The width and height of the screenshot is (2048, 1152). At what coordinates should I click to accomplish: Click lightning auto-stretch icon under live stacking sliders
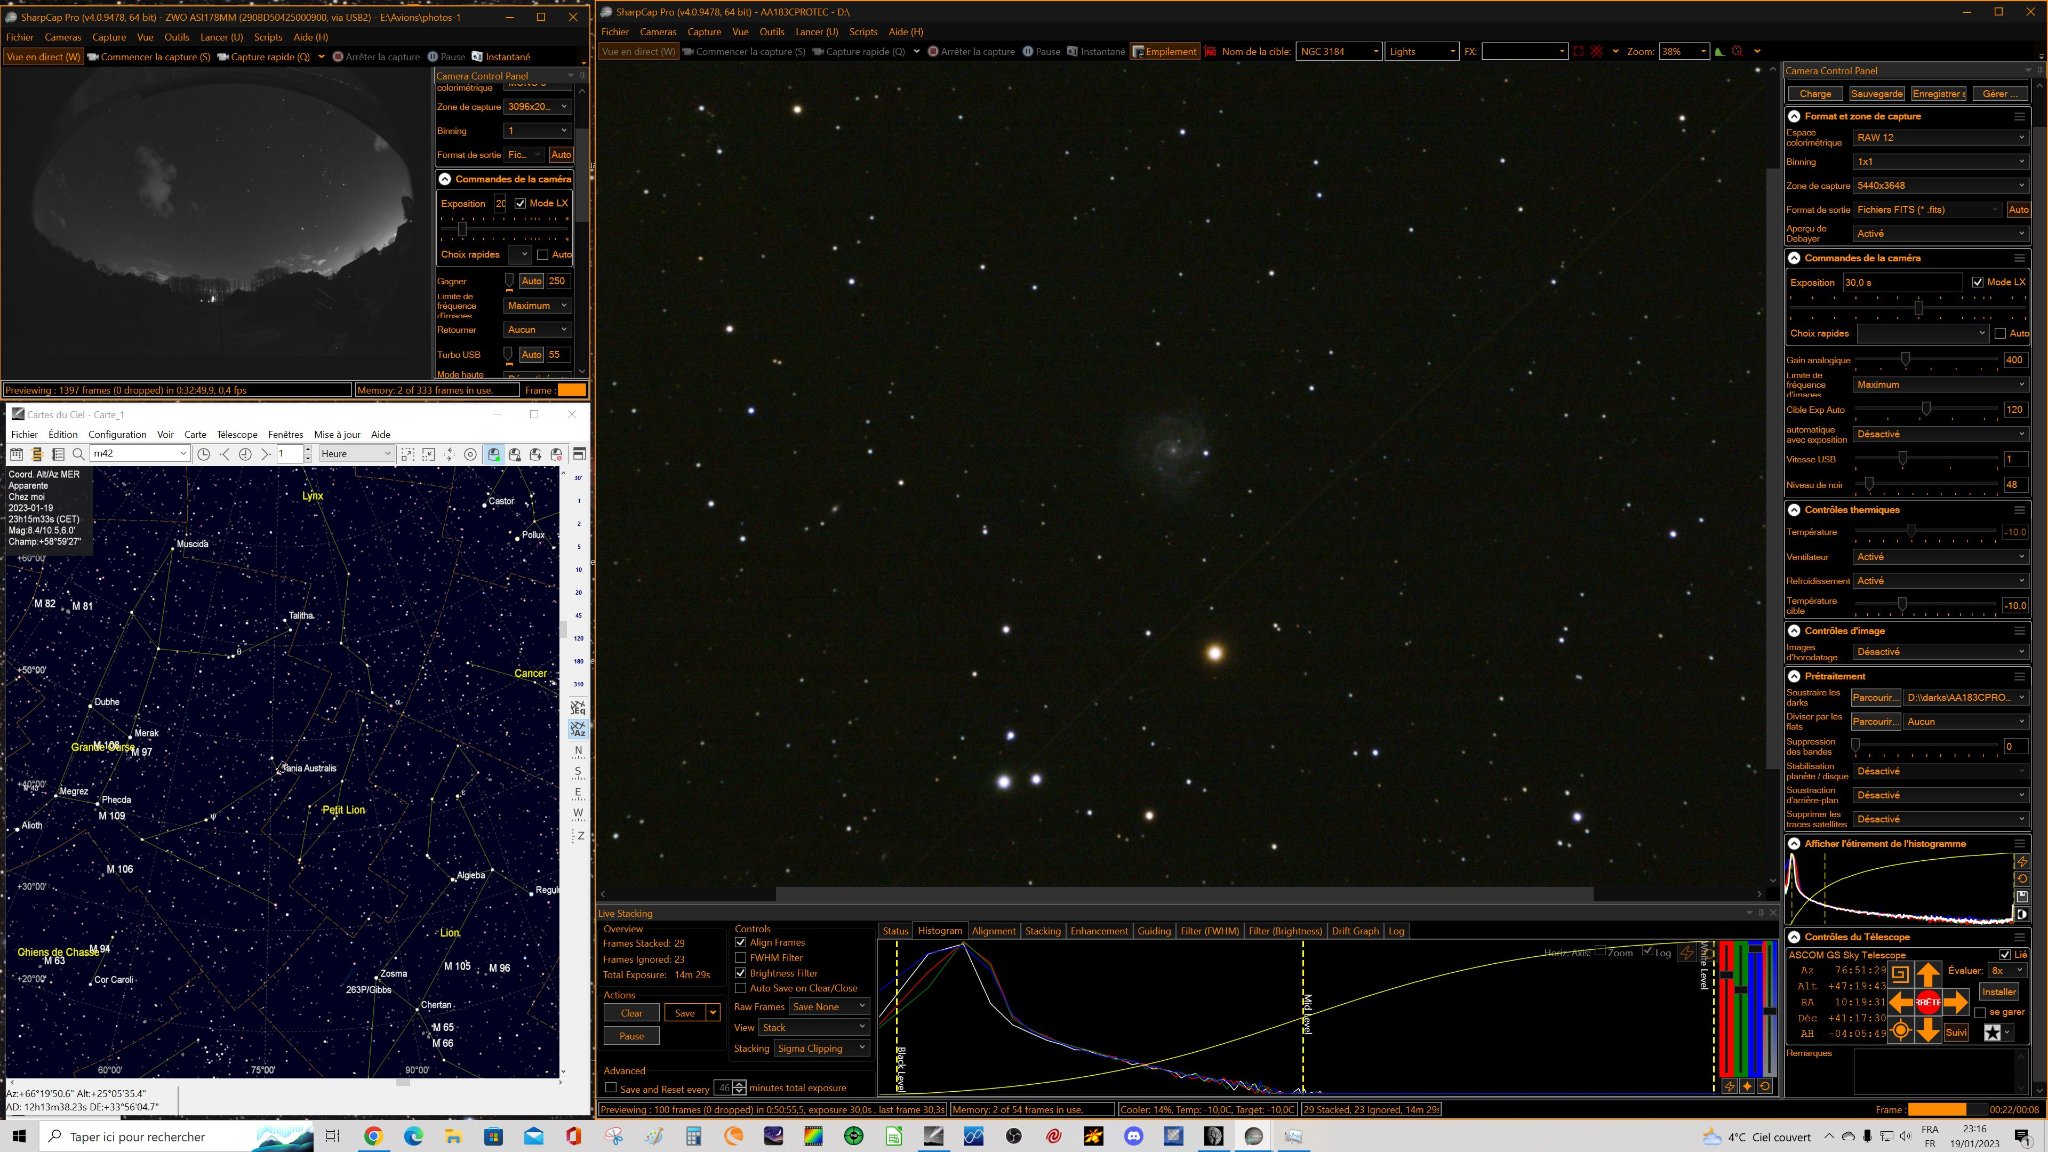click(x=1729, y=1086)
